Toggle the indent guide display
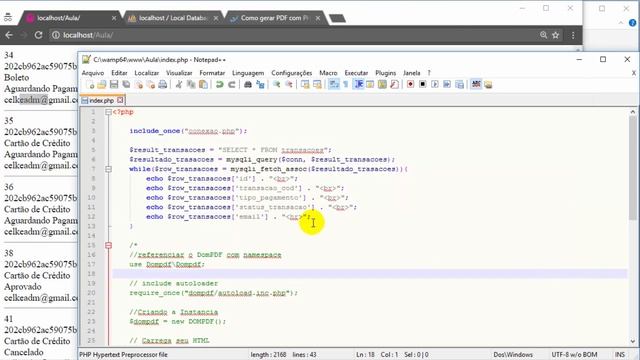The height and width of the screenshot is (360, 640). (359, 84)
